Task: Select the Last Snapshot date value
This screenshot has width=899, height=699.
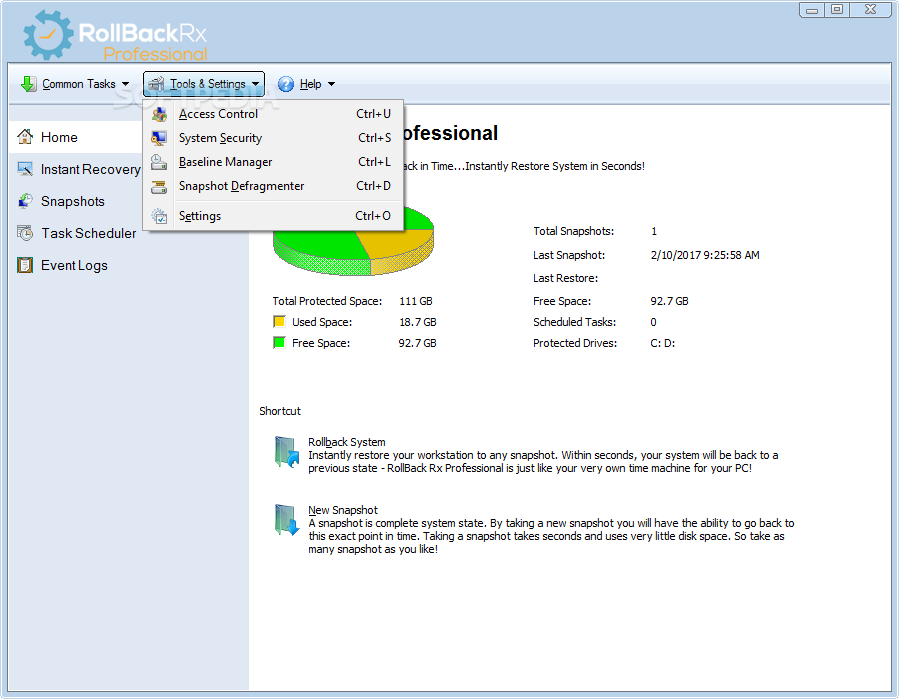Action: 705,255
